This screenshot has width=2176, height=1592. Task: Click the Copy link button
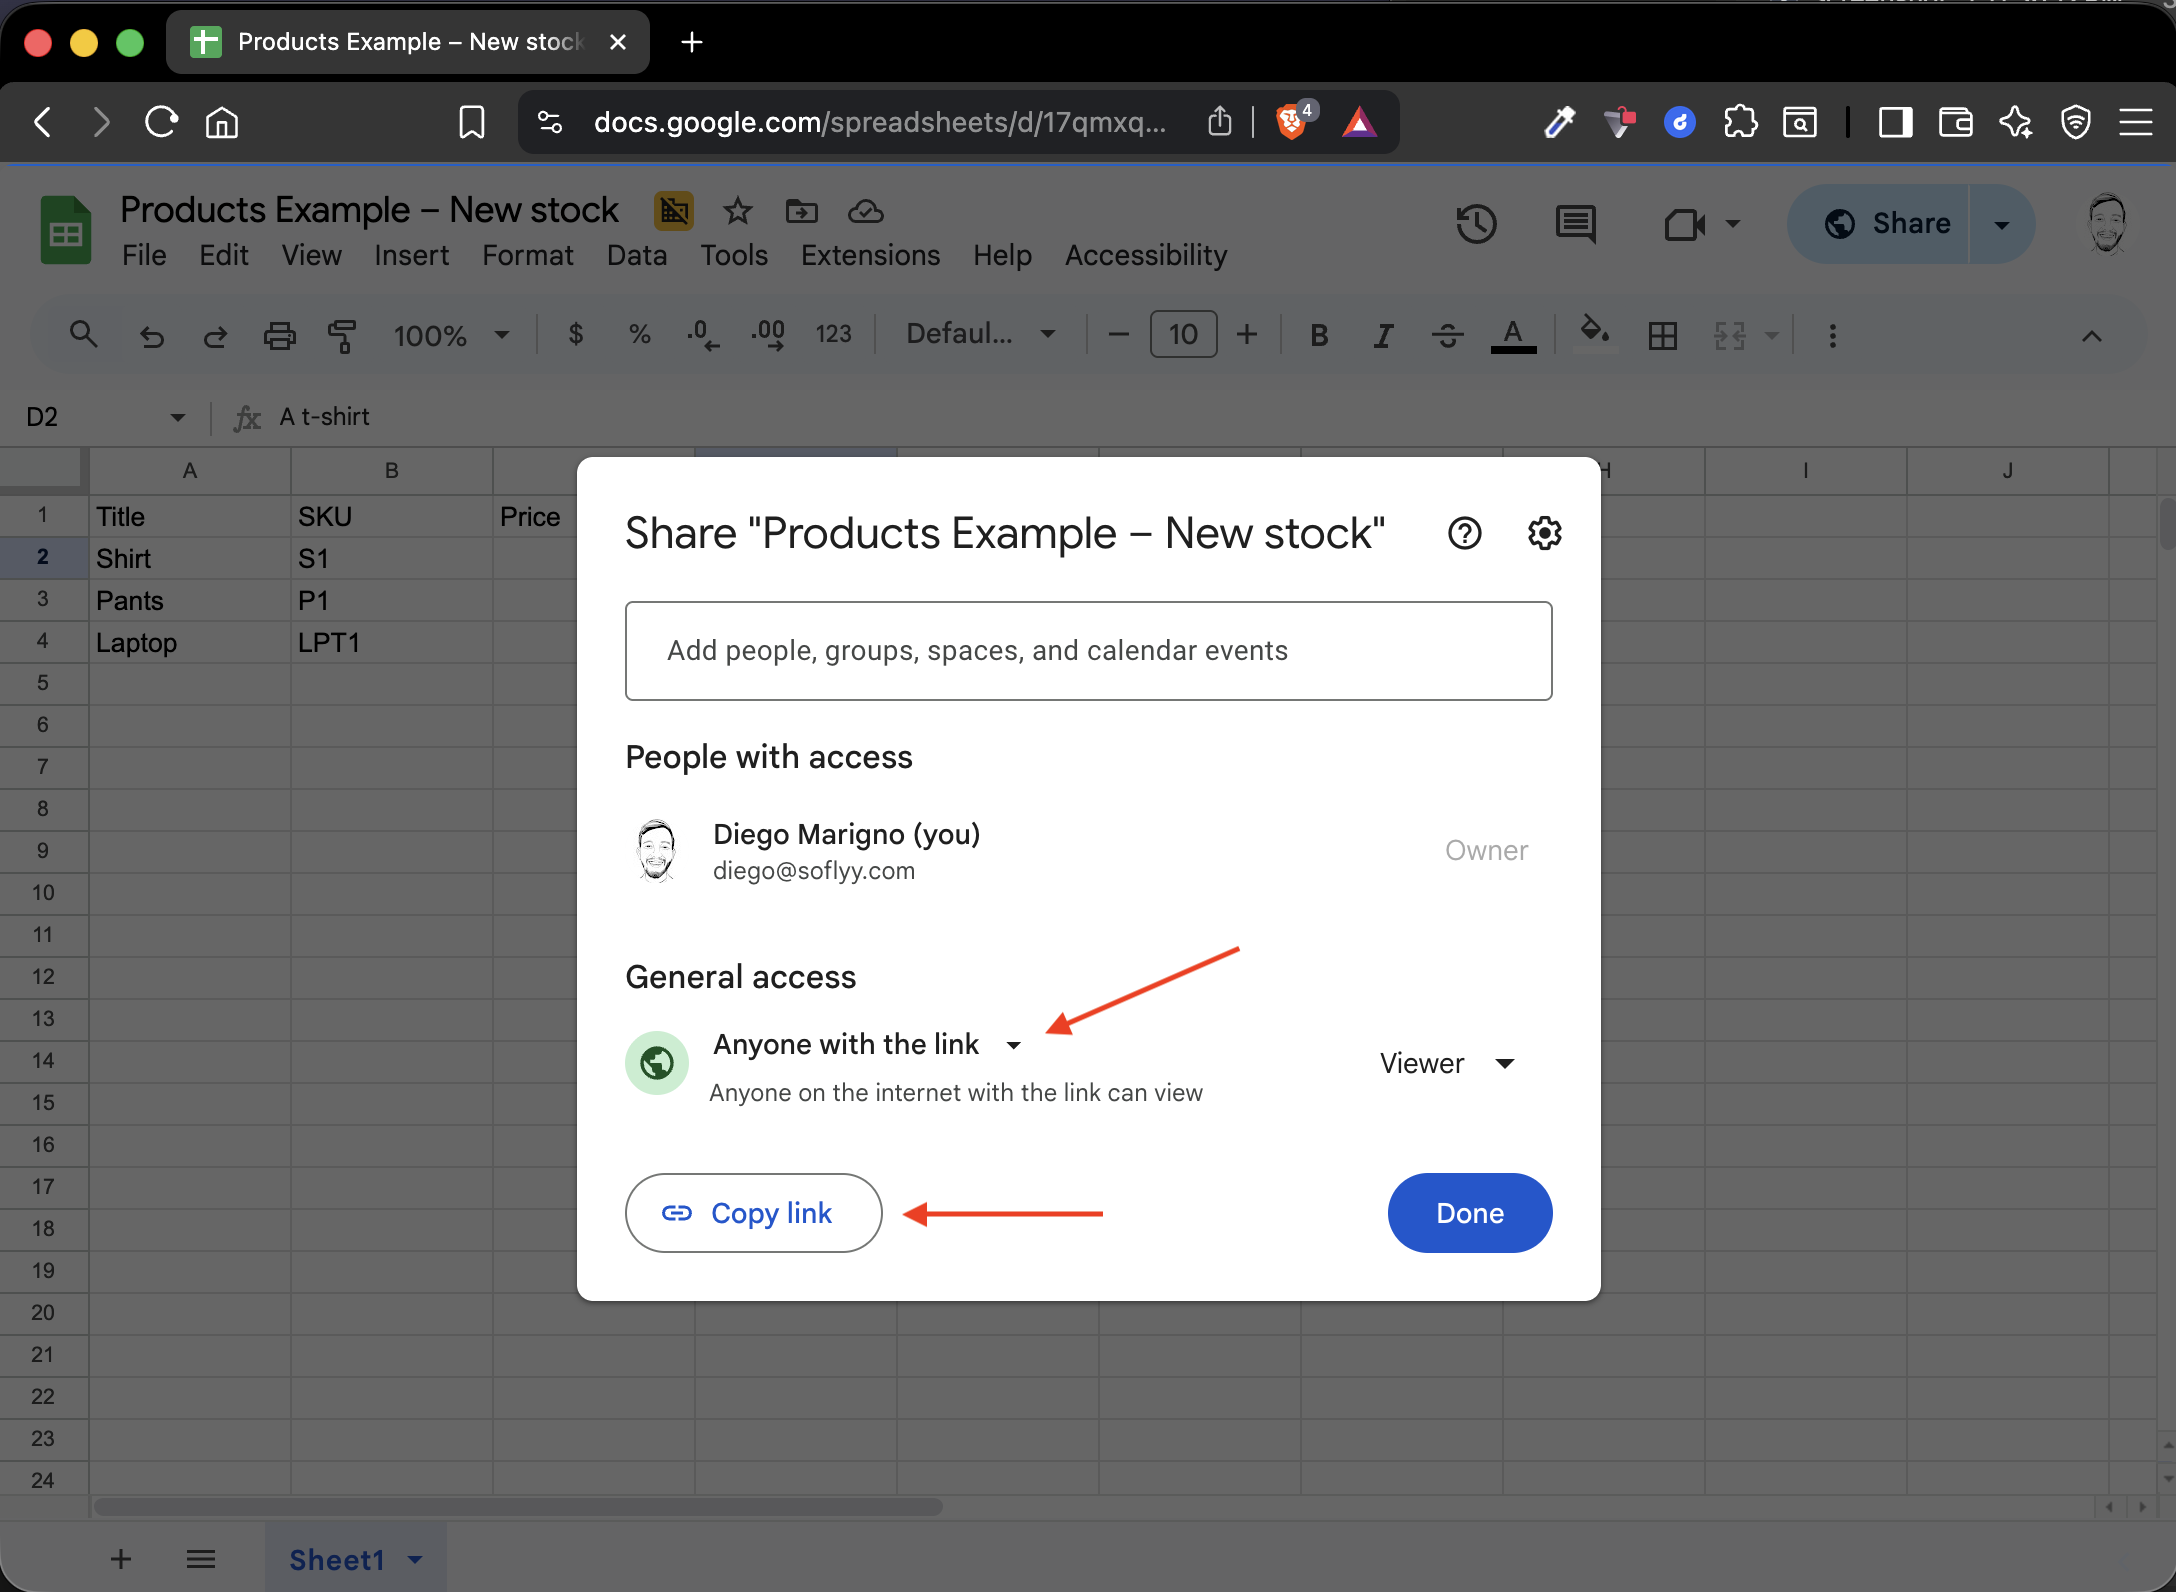[x=753, y=1213]
